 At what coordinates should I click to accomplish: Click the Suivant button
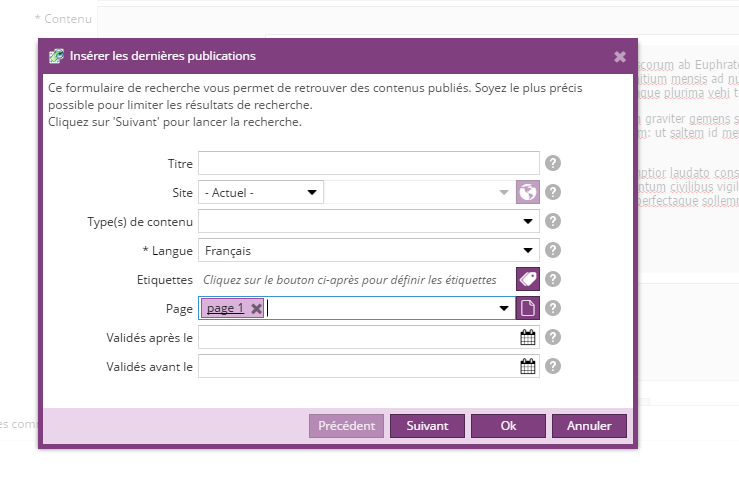tap(426, 426)
